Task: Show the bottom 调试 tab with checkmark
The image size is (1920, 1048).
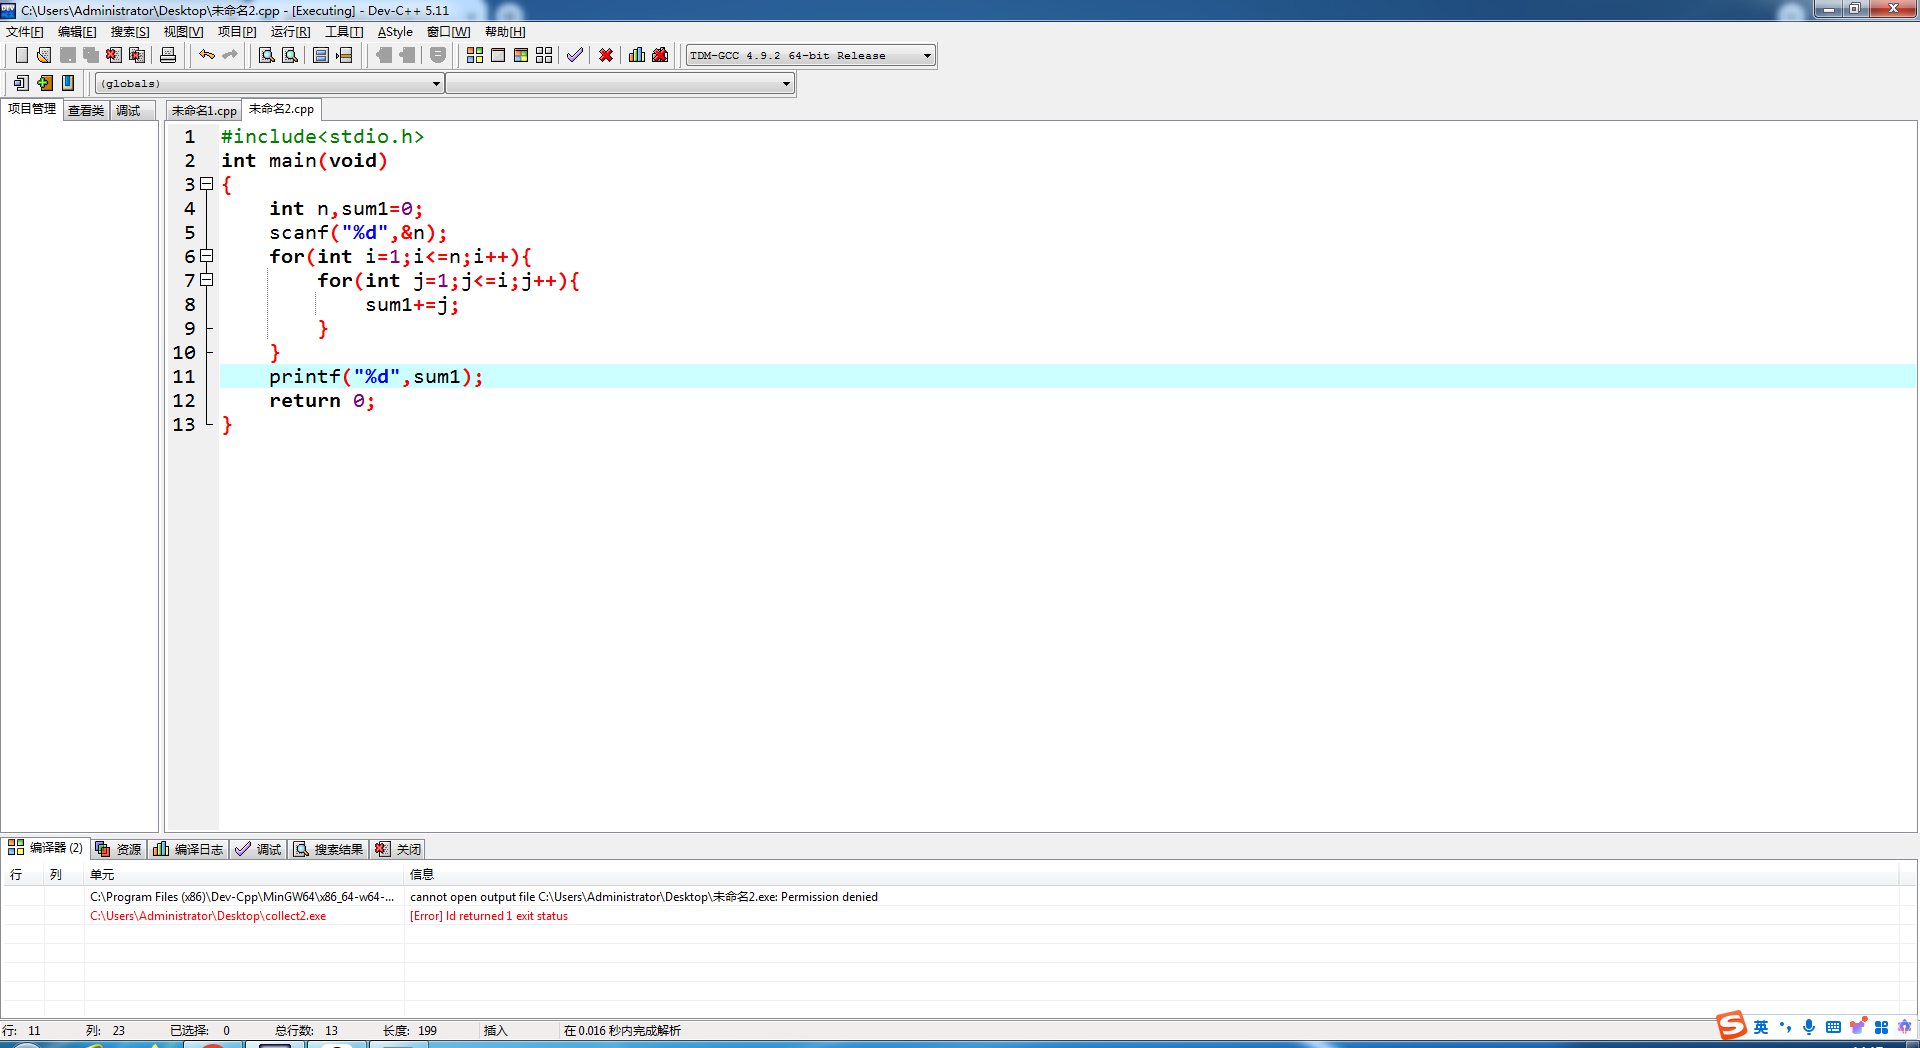Action: 258,849
